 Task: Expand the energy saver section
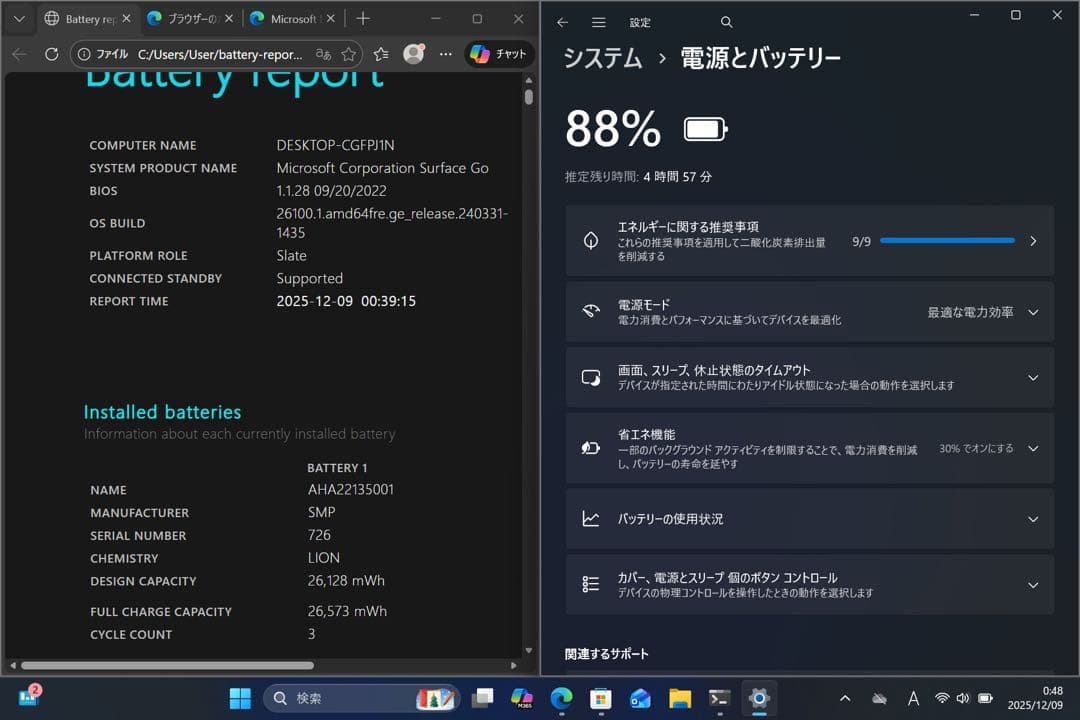pos(1033,448)
